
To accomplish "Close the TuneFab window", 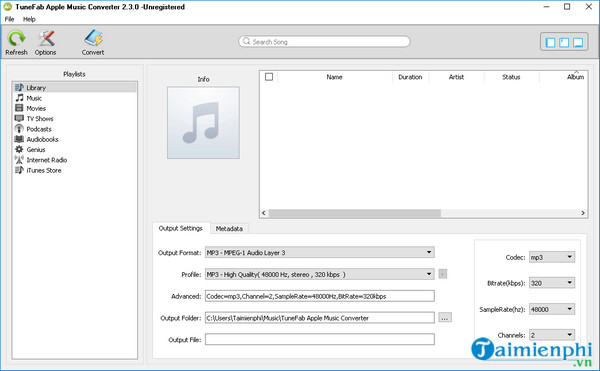I will [x=589, y=7].
